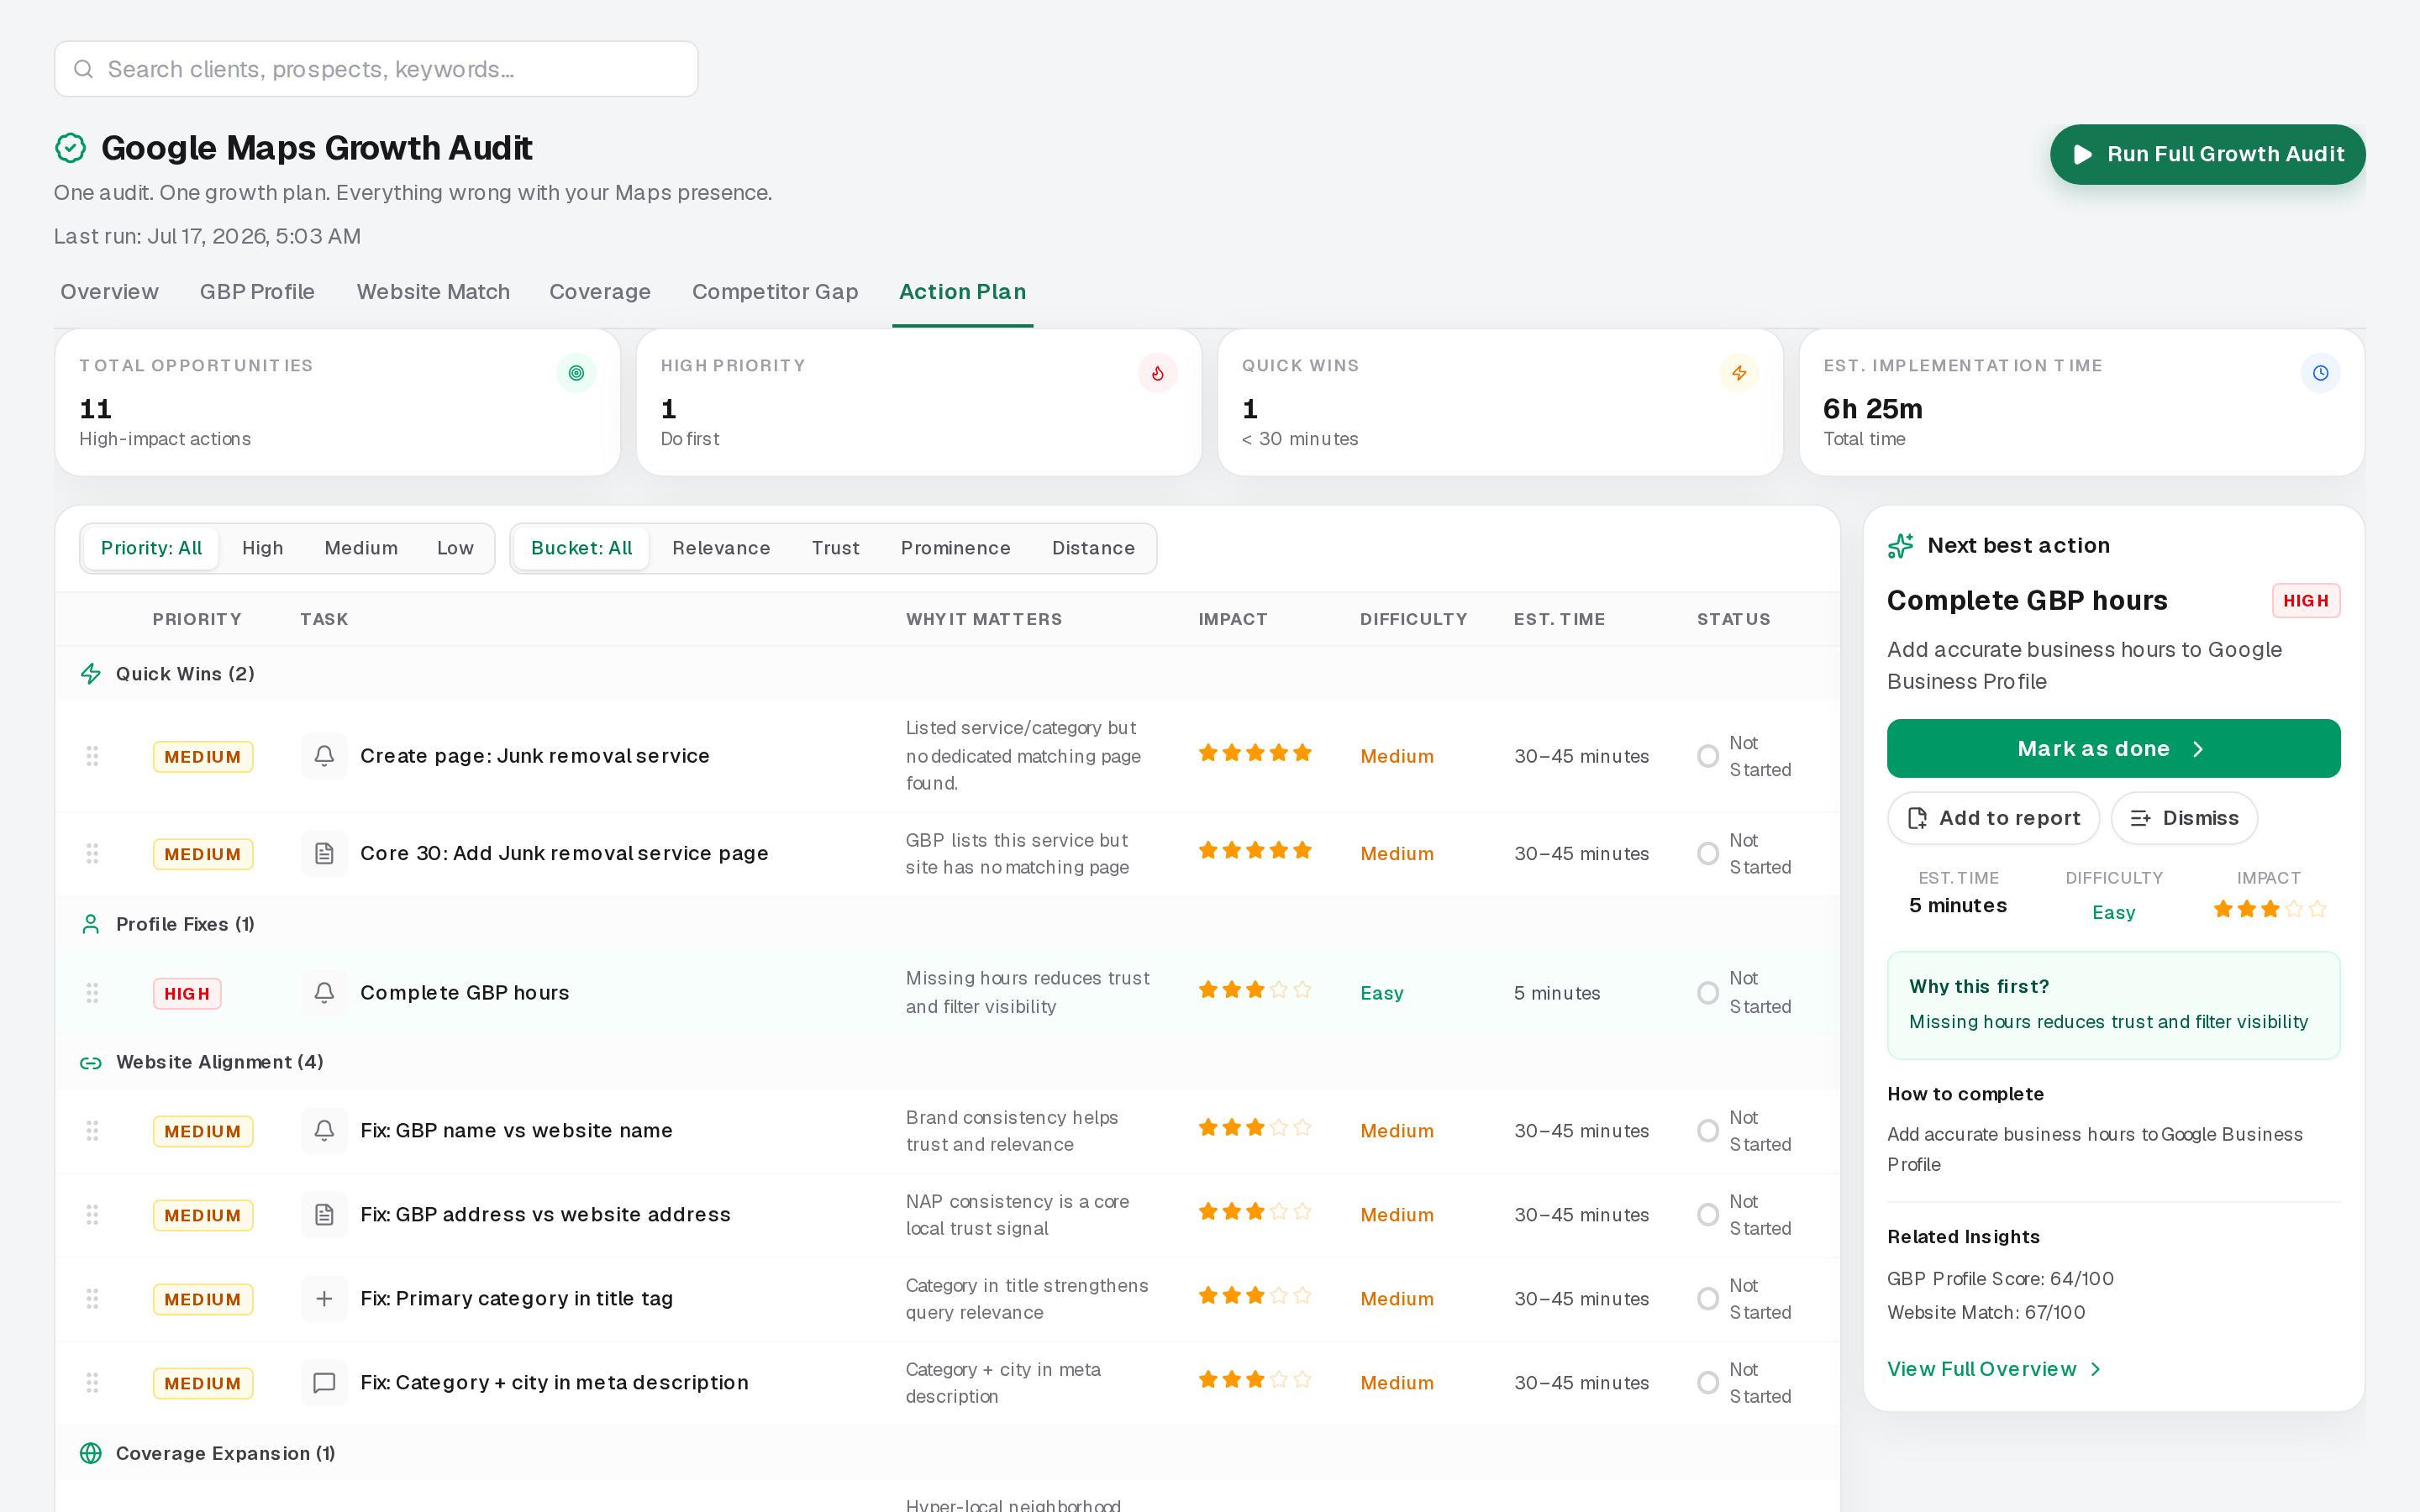Screen dimensions: 2420x1512
Task: Click the clock icon in Est. Implementation Time card
Action: [x=2320, y=373]
